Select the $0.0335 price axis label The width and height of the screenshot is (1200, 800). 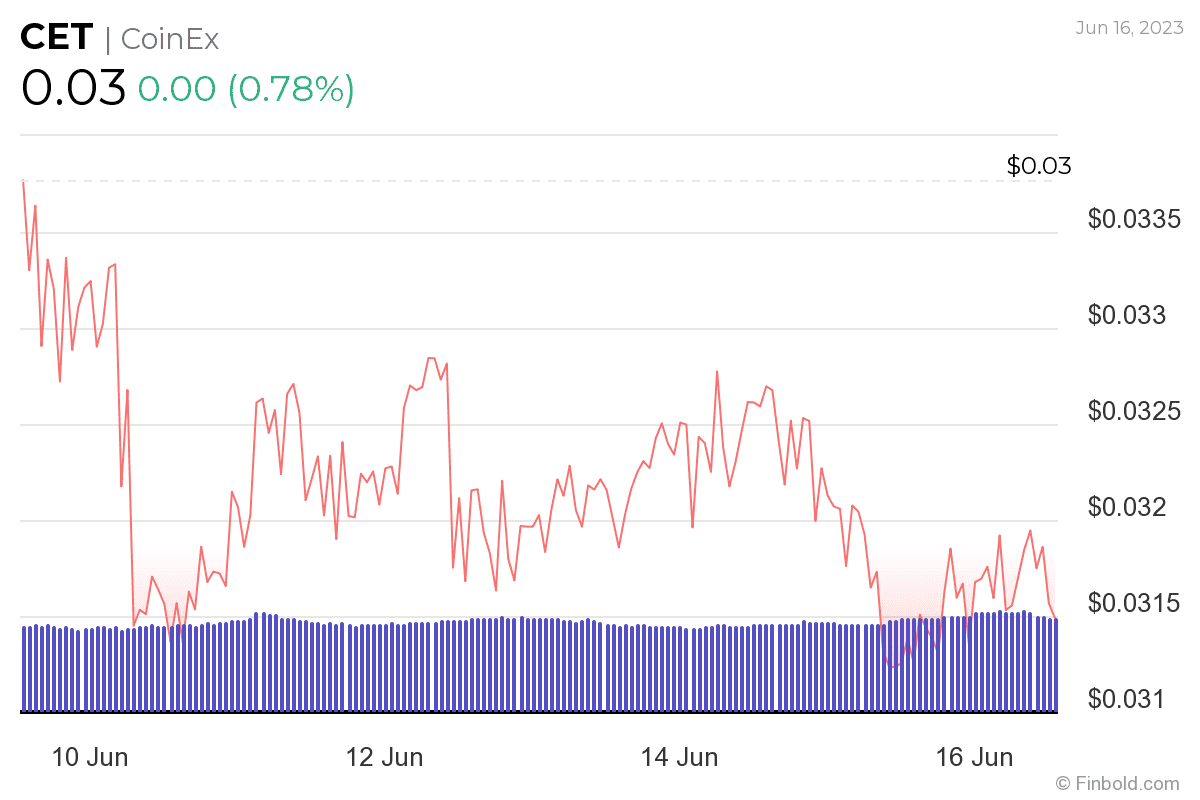point(1140,219)
